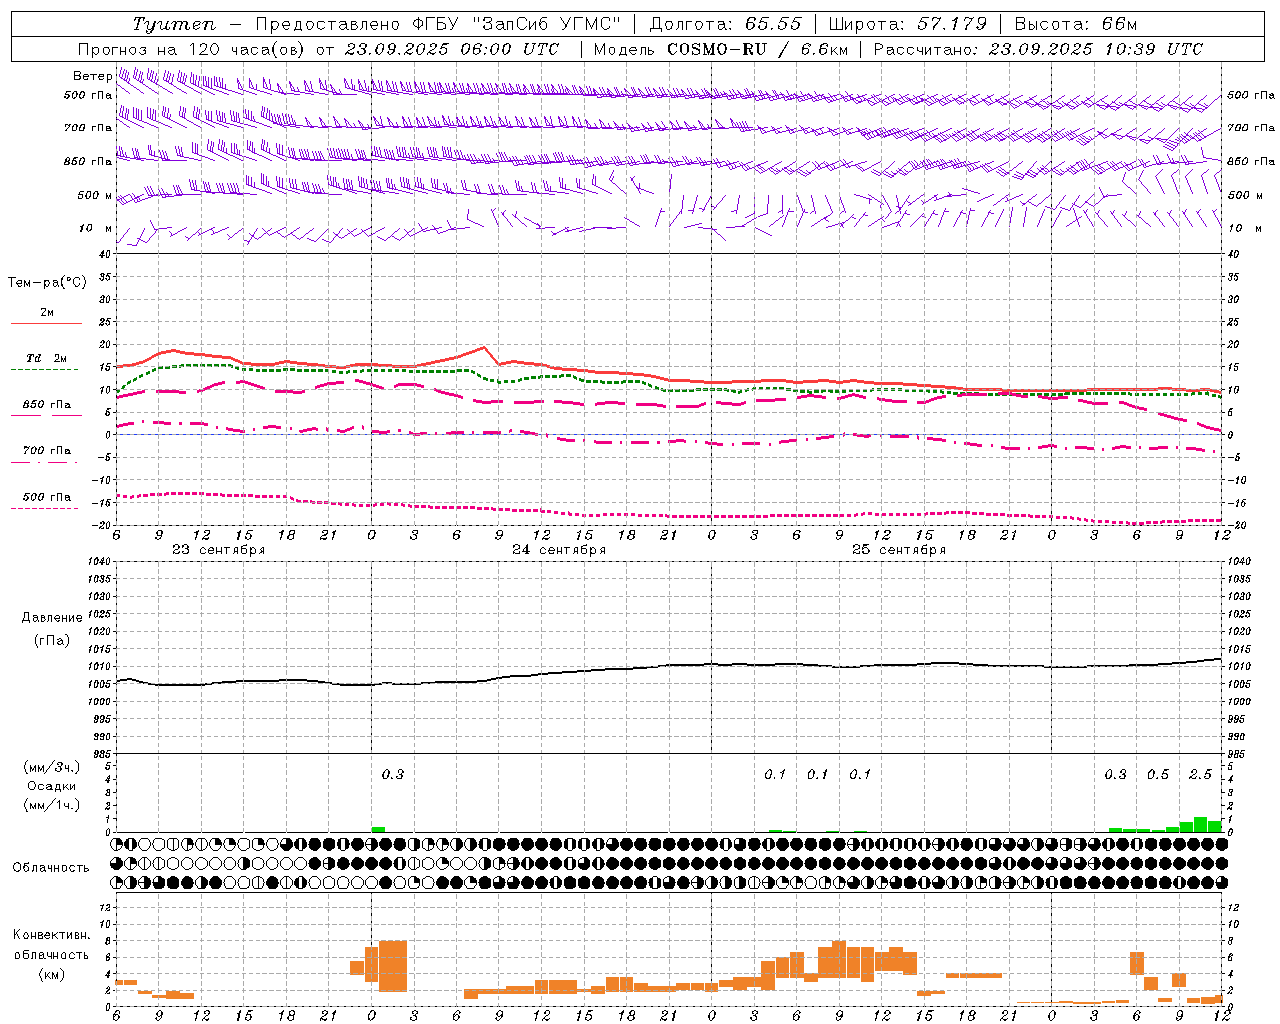The height and width of the screenshot is (1024, 1280).
Task: Click the Облачность row label
Action: click(x=52, y=867)
